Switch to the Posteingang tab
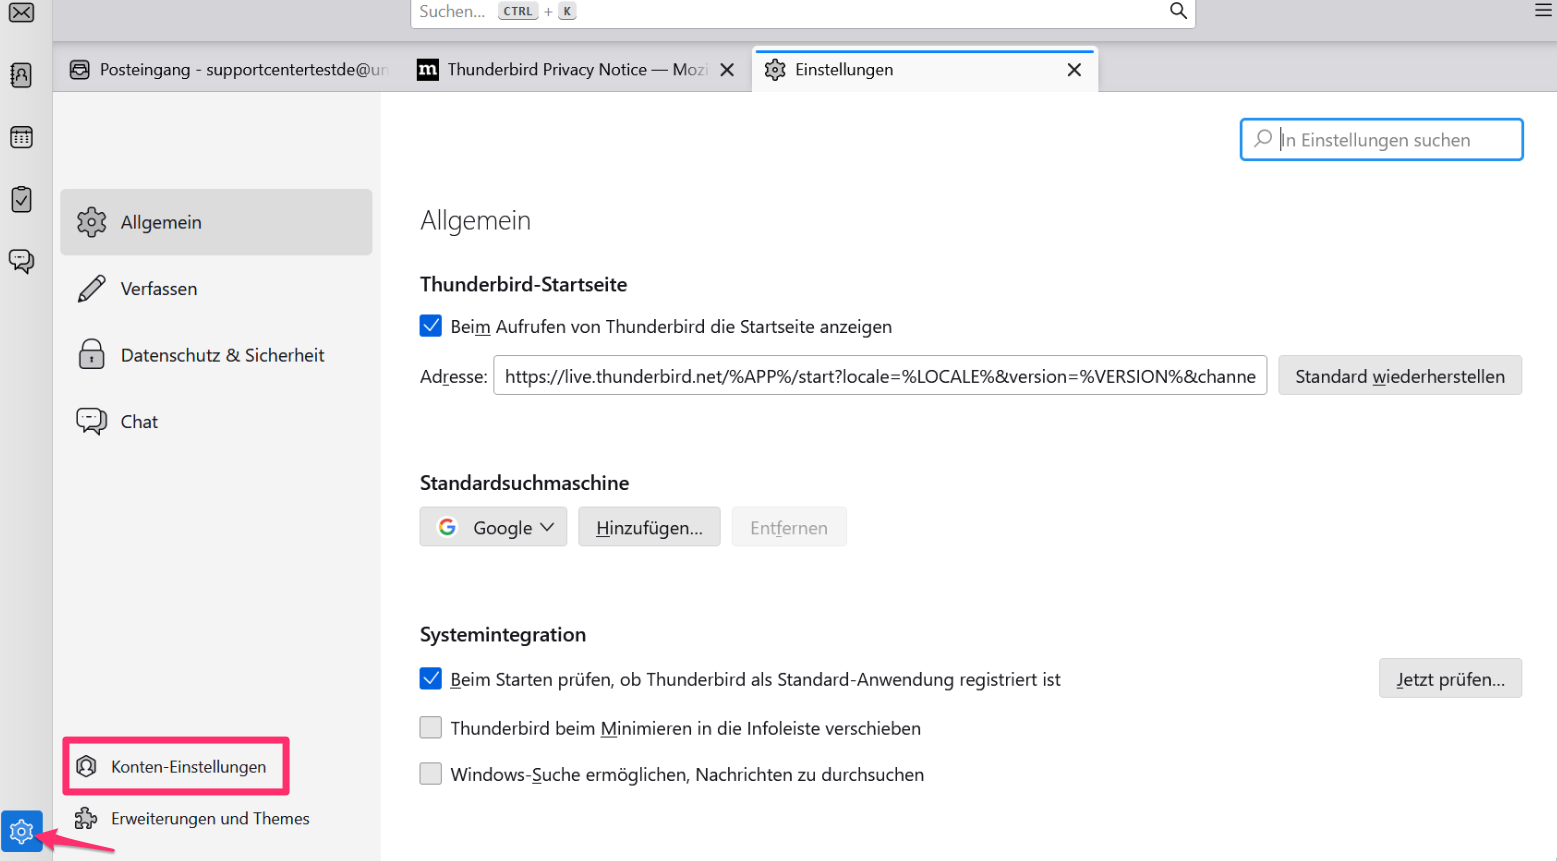The width and height of the screenshot is (1557, 861). [x=230, y=70]
